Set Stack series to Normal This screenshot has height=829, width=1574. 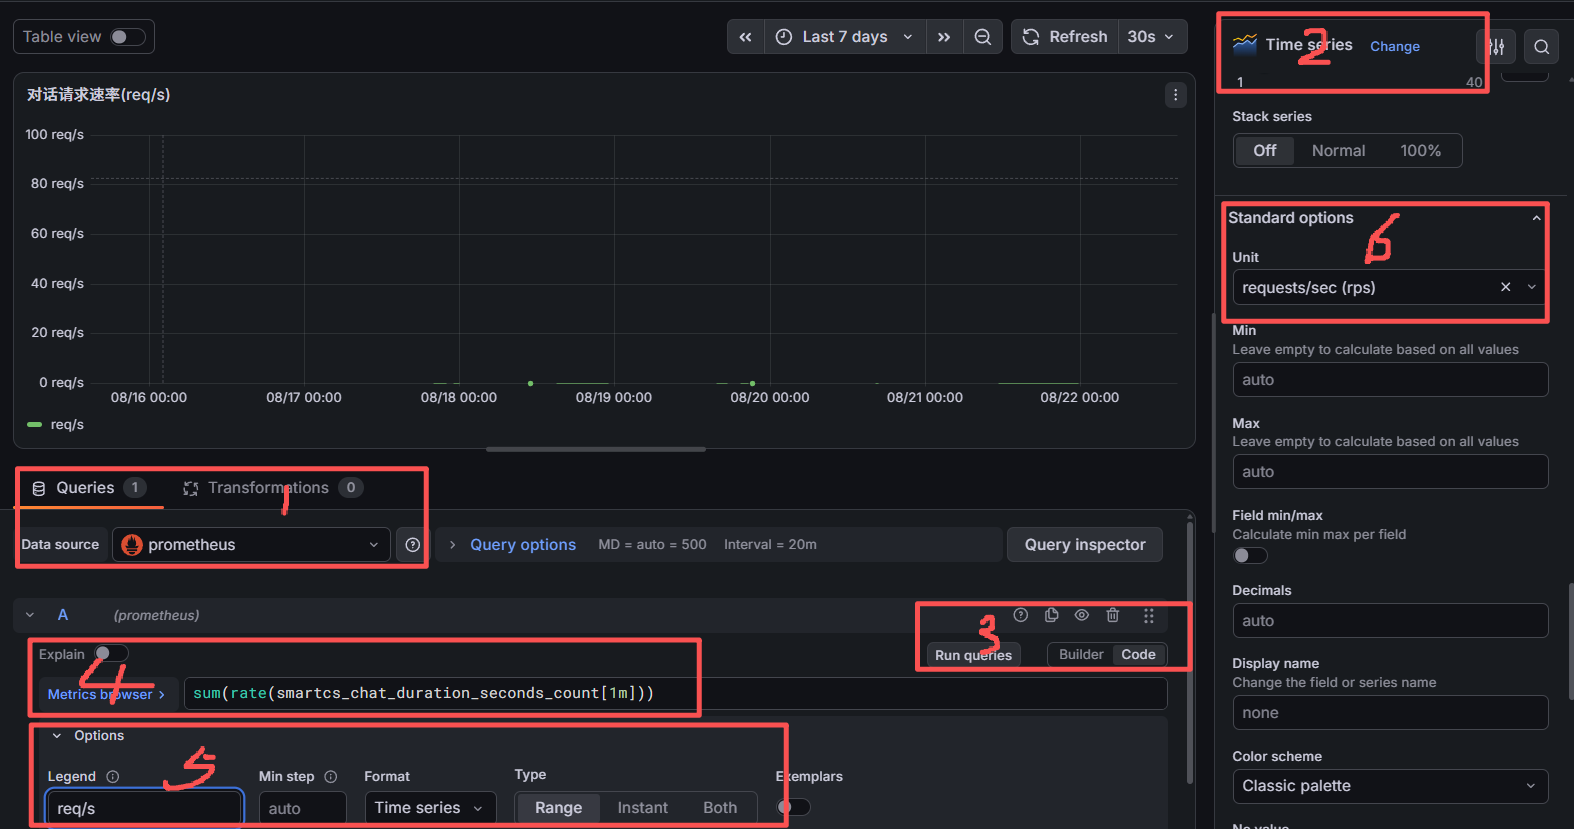click(x=1338, y=151)
